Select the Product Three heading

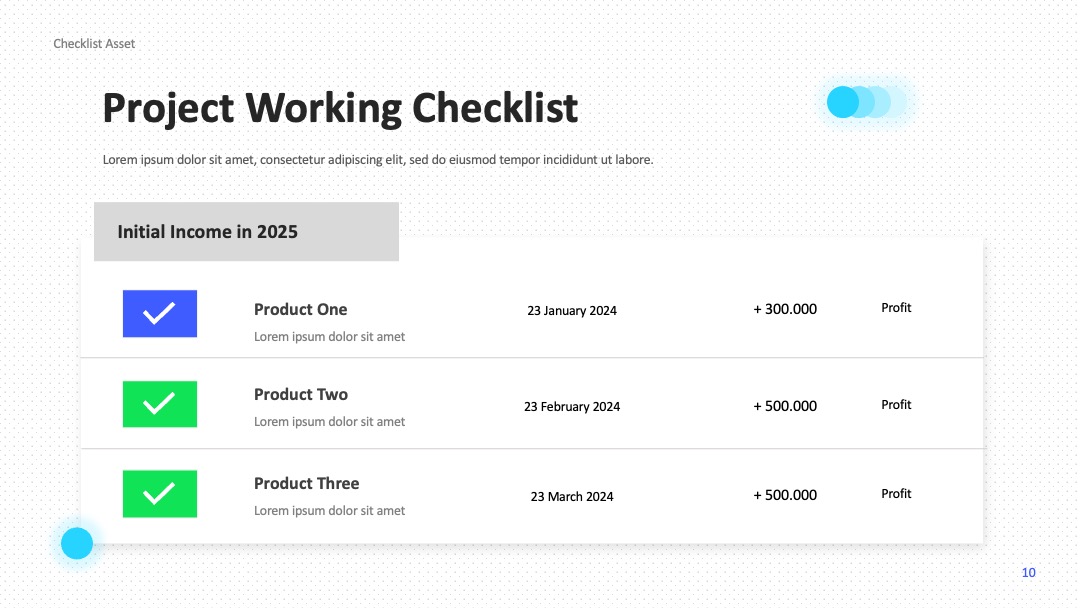click(x=307, y=483)
